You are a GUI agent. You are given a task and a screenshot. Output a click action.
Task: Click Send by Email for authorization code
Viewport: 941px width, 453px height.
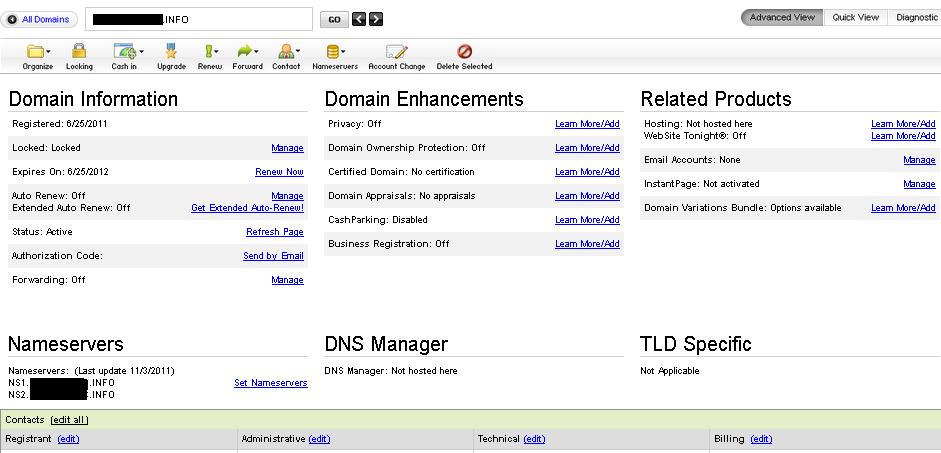pyautogui.click(x=273, y=256)
